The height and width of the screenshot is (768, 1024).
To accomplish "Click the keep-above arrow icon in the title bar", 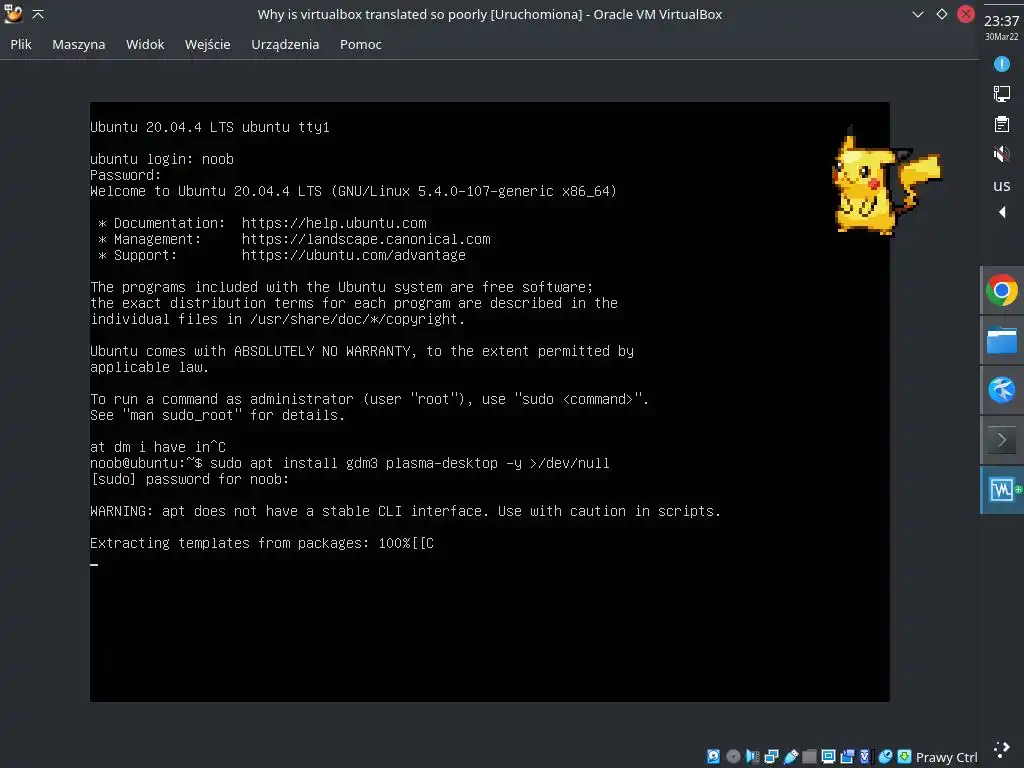I will 38,14.
